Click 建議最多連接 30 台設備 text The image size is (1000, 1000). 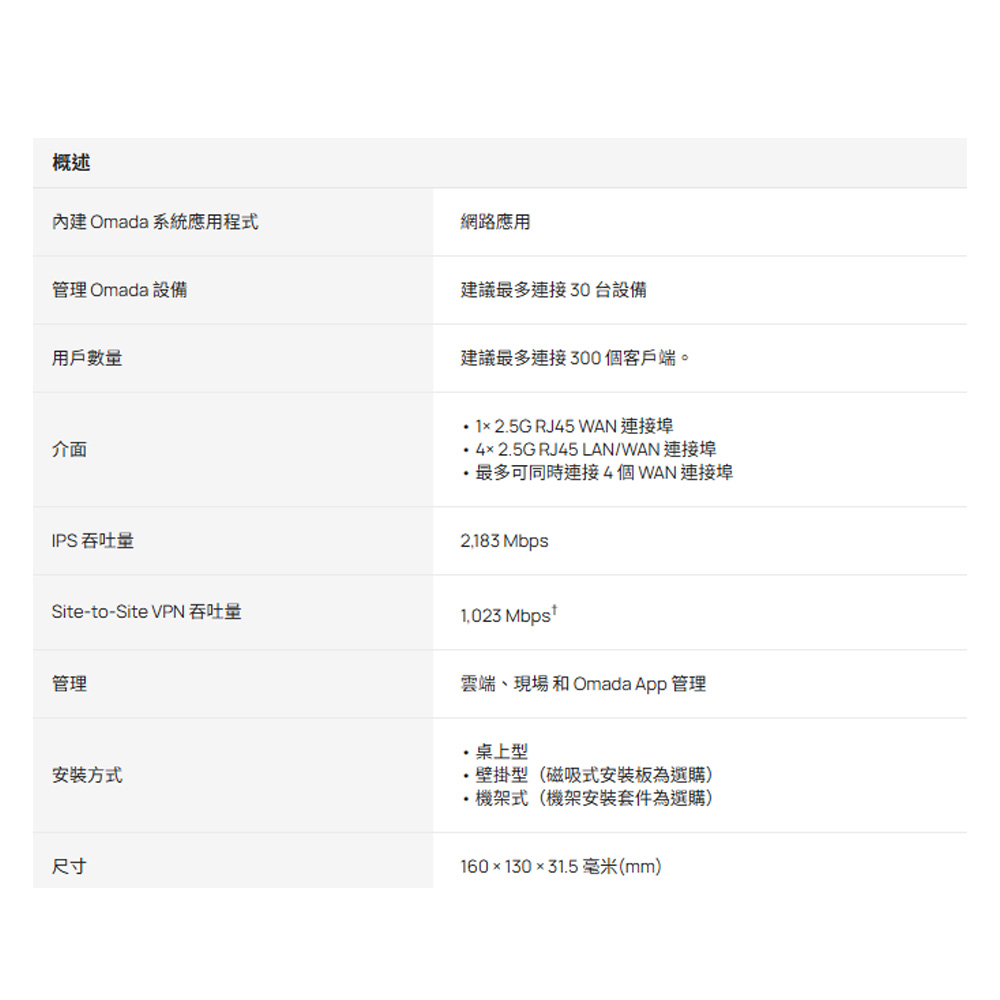click(x=554, y=290)
